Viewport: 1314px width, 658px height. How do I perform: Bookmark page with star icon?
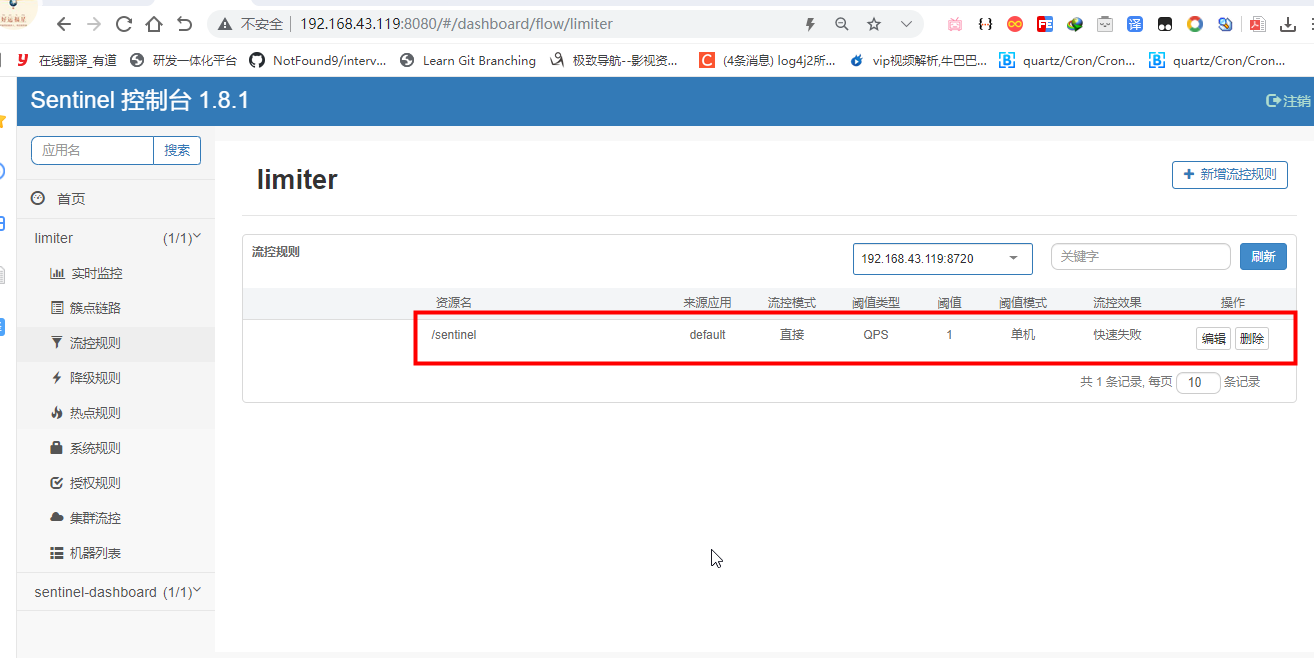point(874,24)
